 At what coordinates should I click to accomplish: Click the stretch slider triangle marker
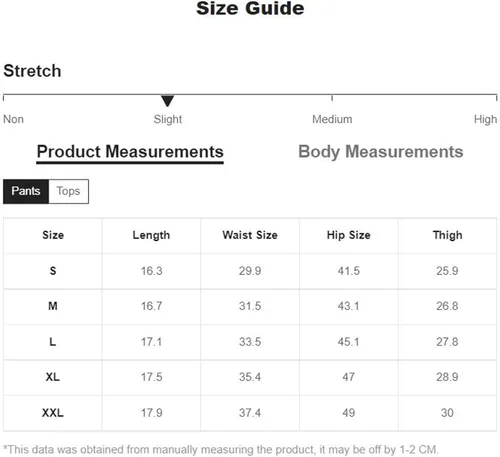[167, 101]
